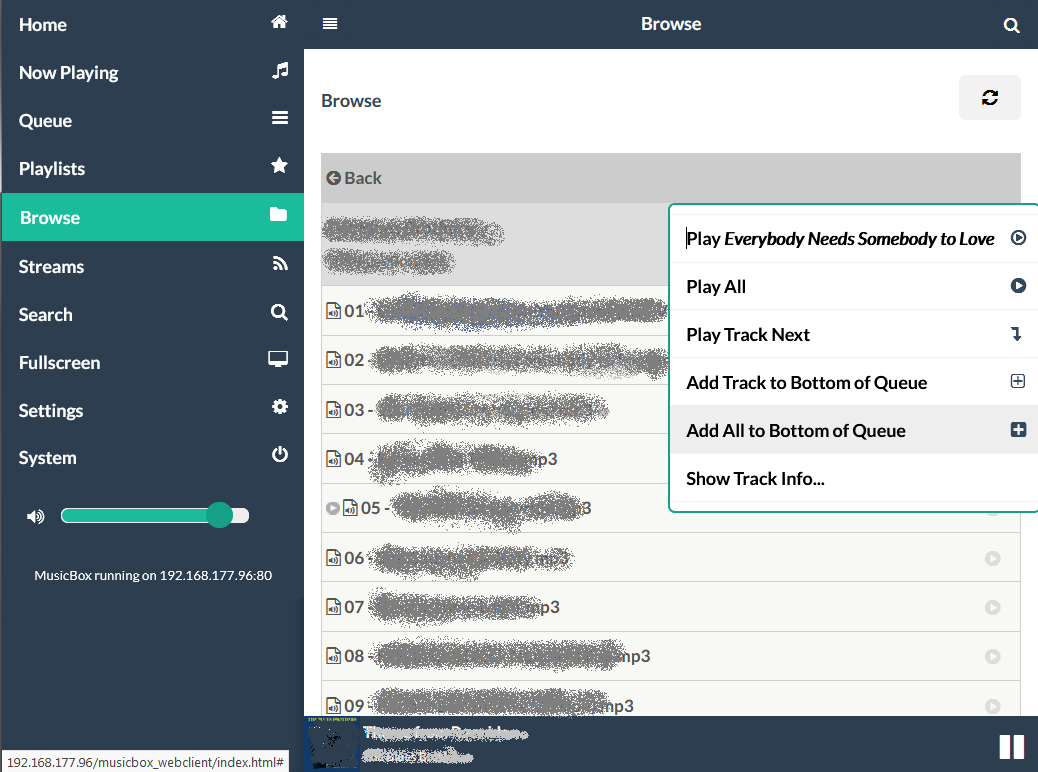This screenshot has height=772, width=1038.
Task: Click the arrow icon beside Play Track Next
Action: click(x=1017, y=334)
